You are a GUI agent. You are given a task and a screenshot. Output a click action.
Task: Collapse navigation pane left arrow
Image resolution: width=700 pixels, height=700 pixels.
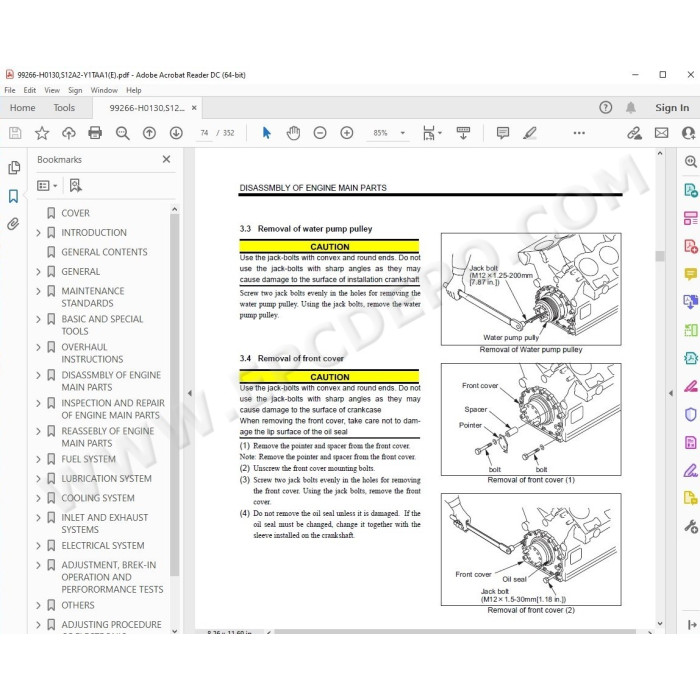(x=190, y=393)
